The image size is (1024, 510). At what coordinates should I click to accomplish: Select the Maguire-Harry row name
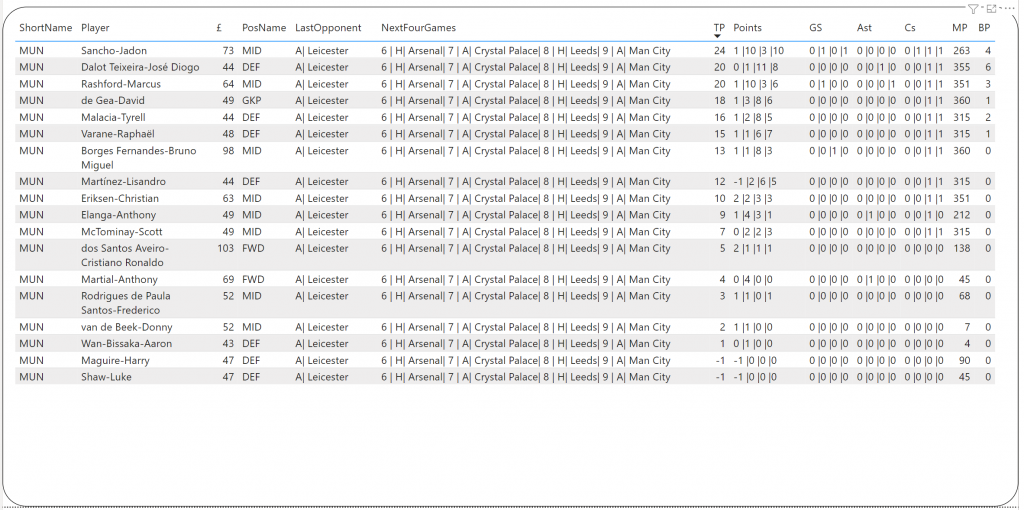point(115,361)
